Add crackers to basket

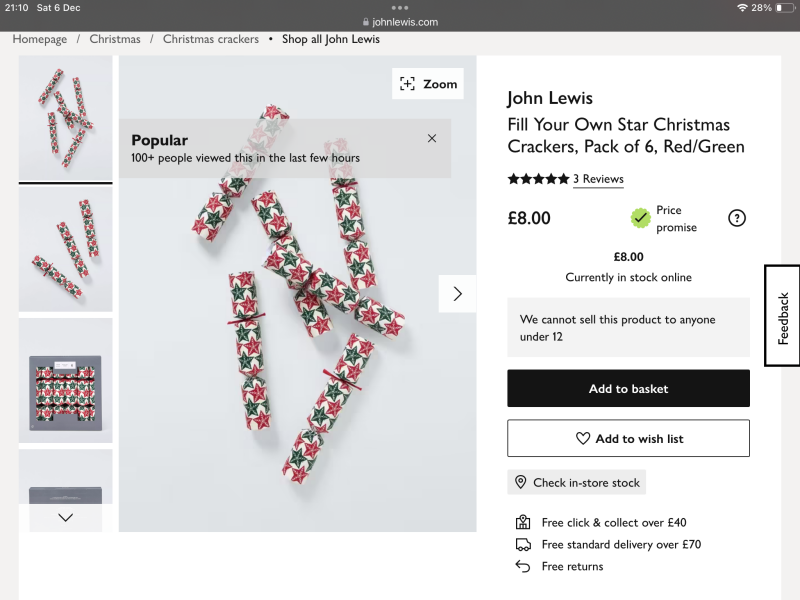click(x=628, y=389)
